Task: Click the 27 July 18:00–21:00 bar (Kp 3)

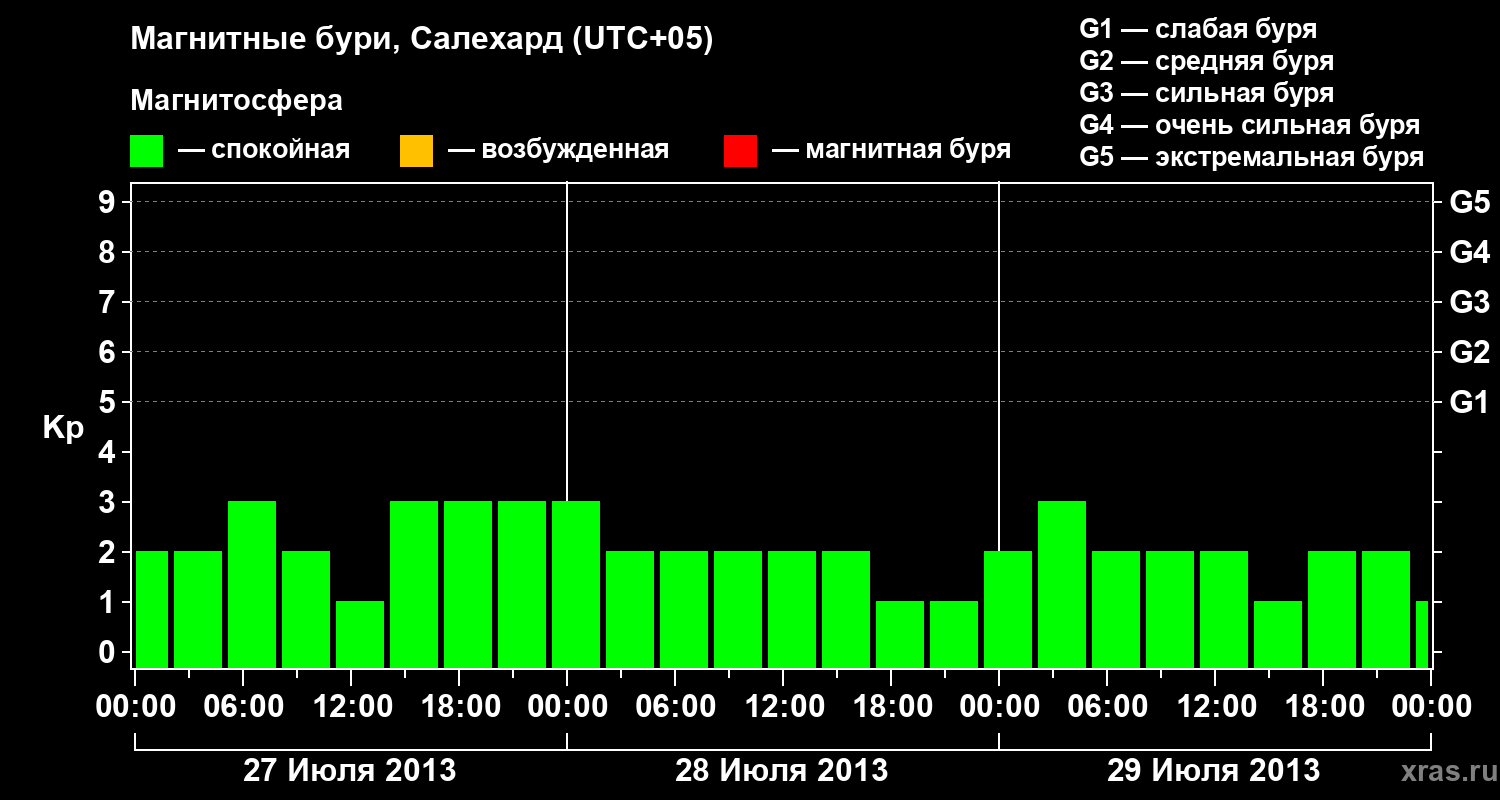Action: 468,584
